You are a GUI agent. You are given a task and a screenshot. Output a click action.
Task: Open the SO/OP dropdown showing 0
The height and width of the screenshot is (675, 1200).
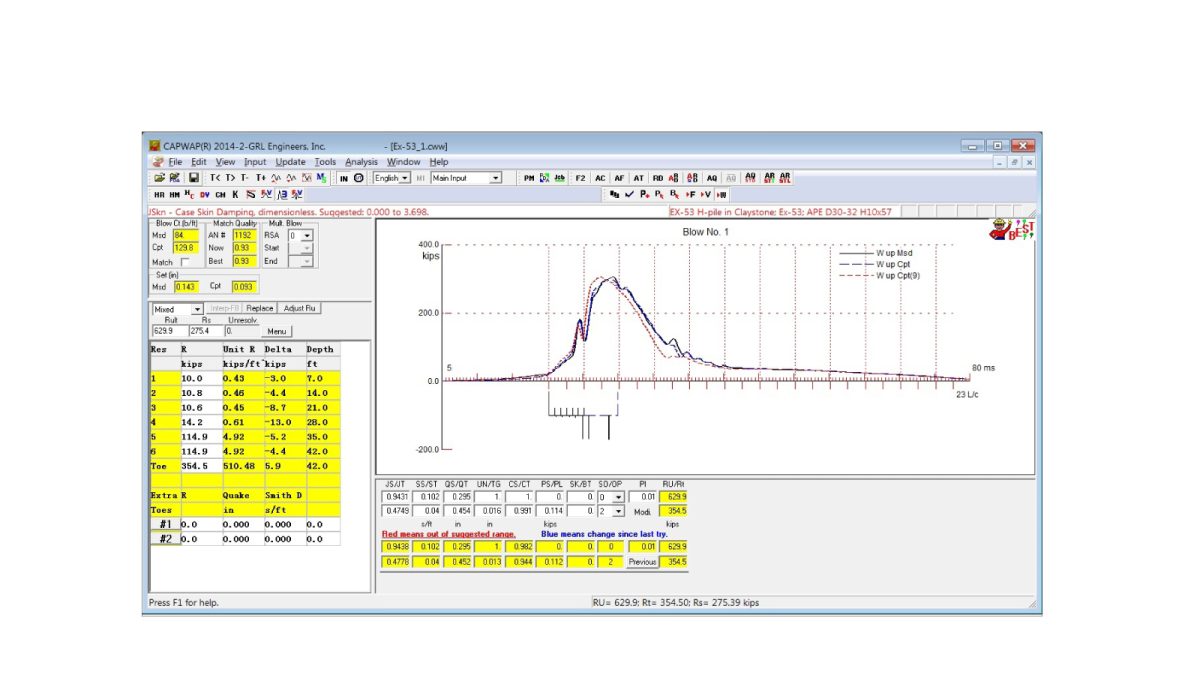tap(617, 497)
